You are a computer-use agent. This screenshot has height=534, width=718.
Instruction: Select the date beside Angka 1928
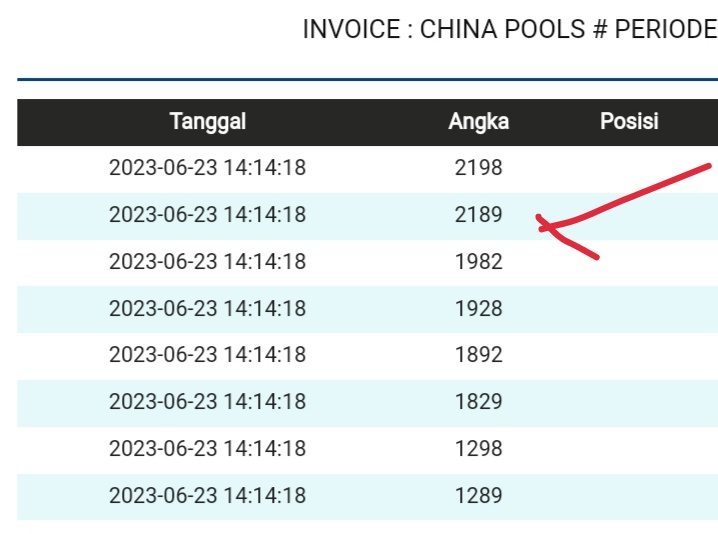pyautogui.click(x=207, y=309)
